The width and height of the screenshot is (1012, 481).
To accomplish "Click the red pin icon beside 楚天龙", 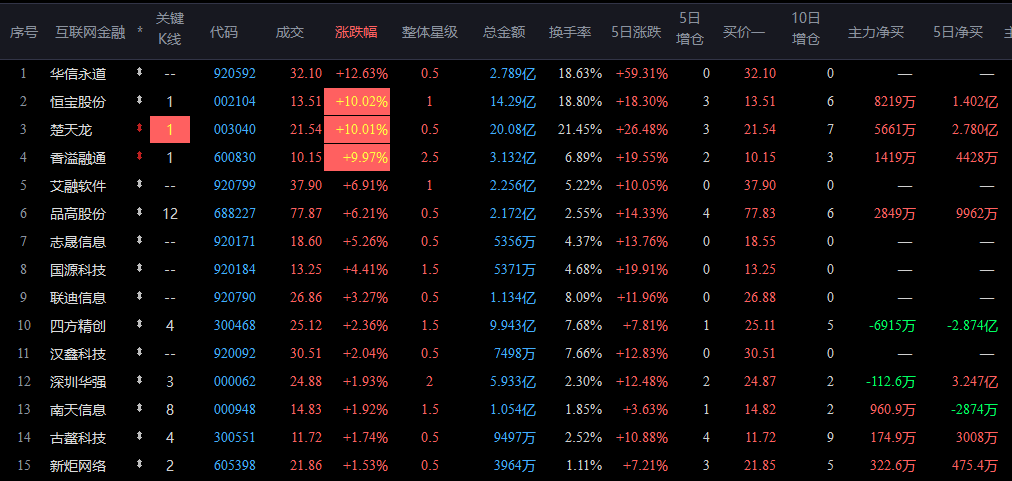I will click(x=139, y=129).
